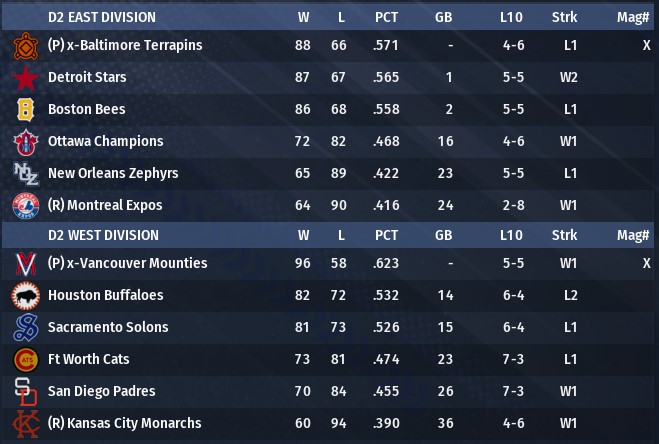
Task: Click the Houston Buffaloes logo icon
Action: pyautogui.click(x=25, y=296)
